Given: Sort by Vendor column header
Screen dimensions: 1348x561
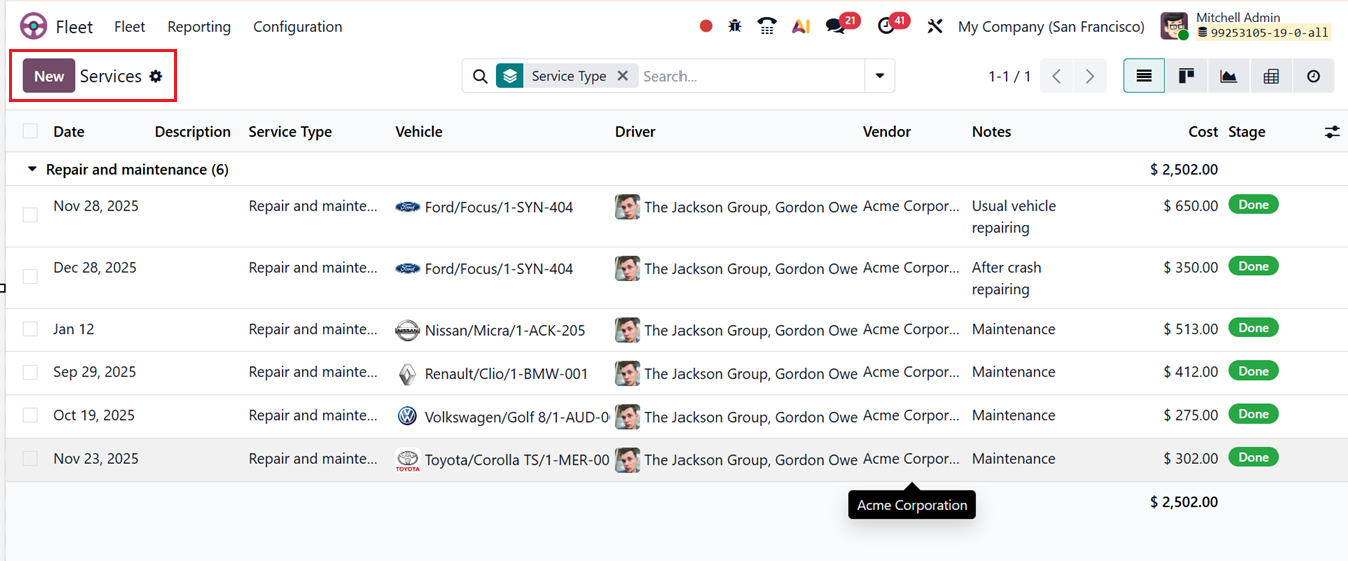Looking at the screenshot, I should [887, 132].
